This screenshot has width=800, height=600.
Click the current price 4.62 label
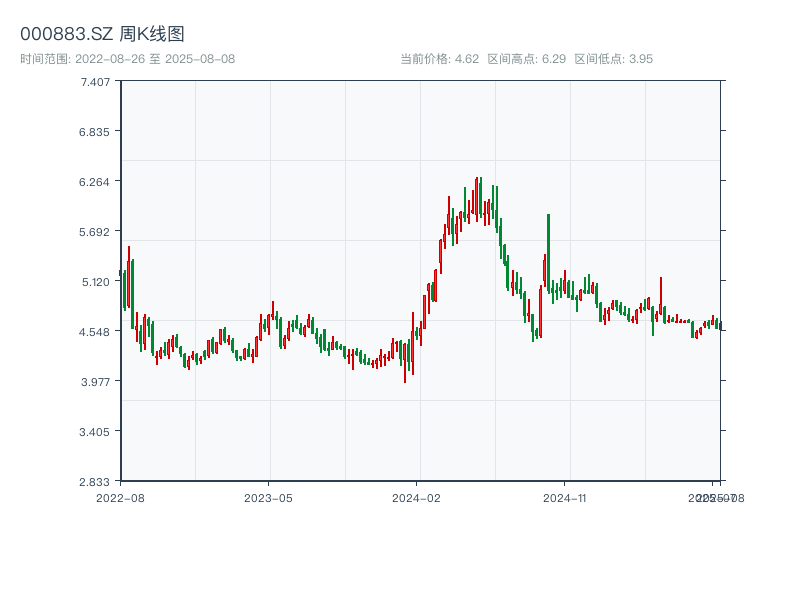(x=439, y=59)
